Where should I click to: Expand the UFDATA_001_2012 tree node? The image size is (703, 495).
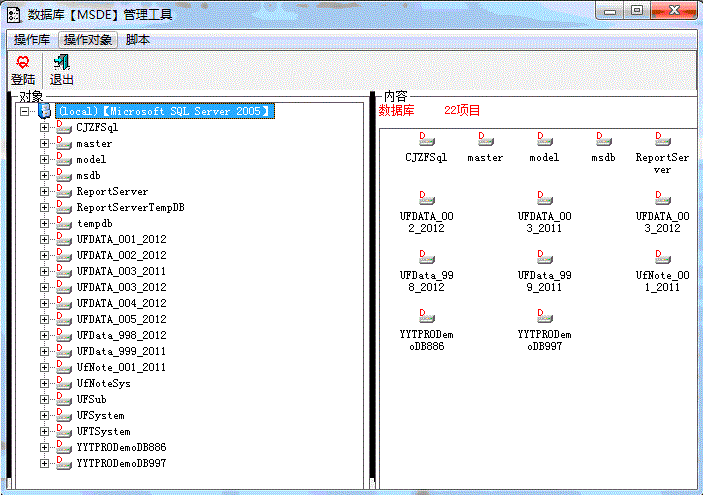coord(44,239)
